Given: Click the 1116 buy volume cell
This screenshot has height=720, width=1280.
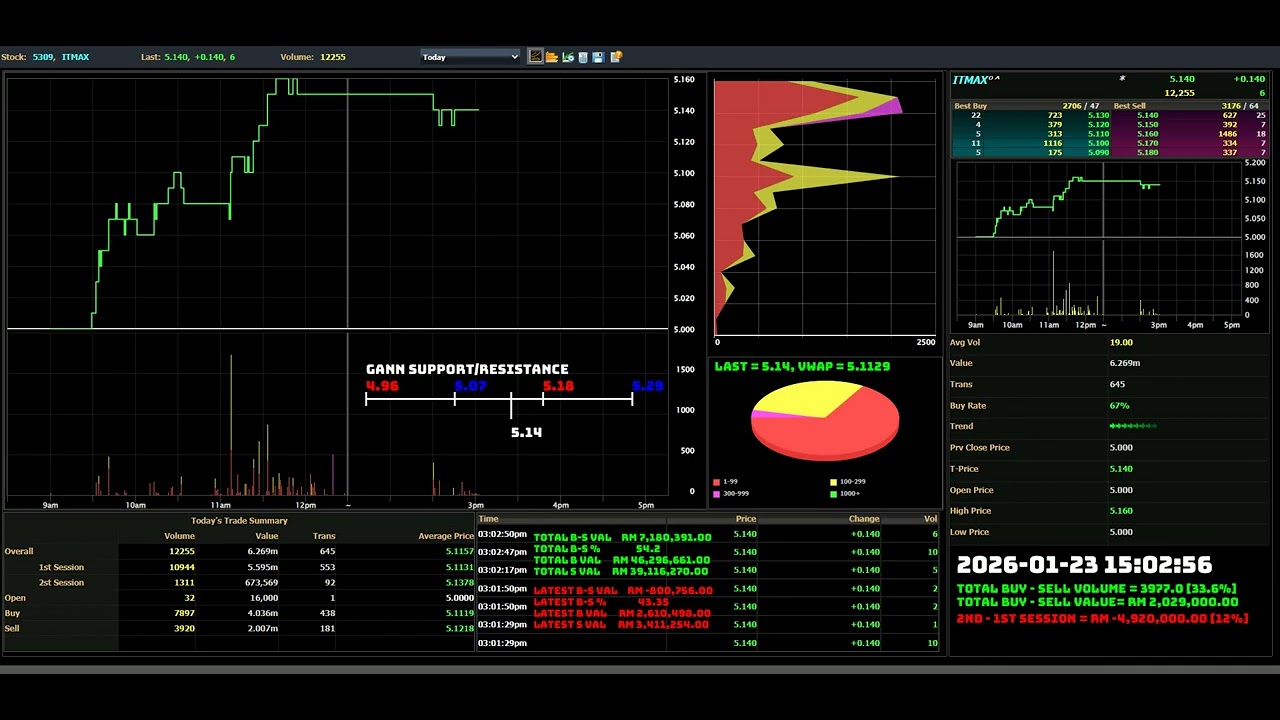Looking at the screenshot, I should pyautogui.click(x=1051, y=144).
